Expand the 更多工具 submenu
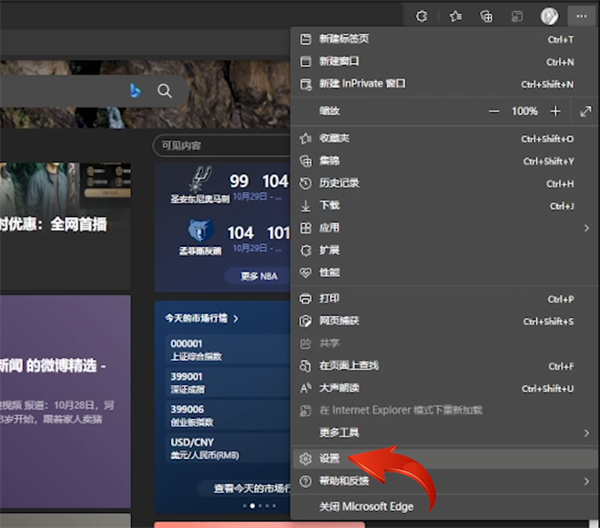 coord(444,433)
